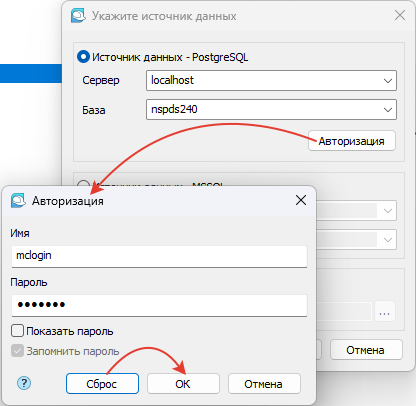Enable the Показать пароль checkbox
Screen dimensions: 416x406
tap(17, 331)
